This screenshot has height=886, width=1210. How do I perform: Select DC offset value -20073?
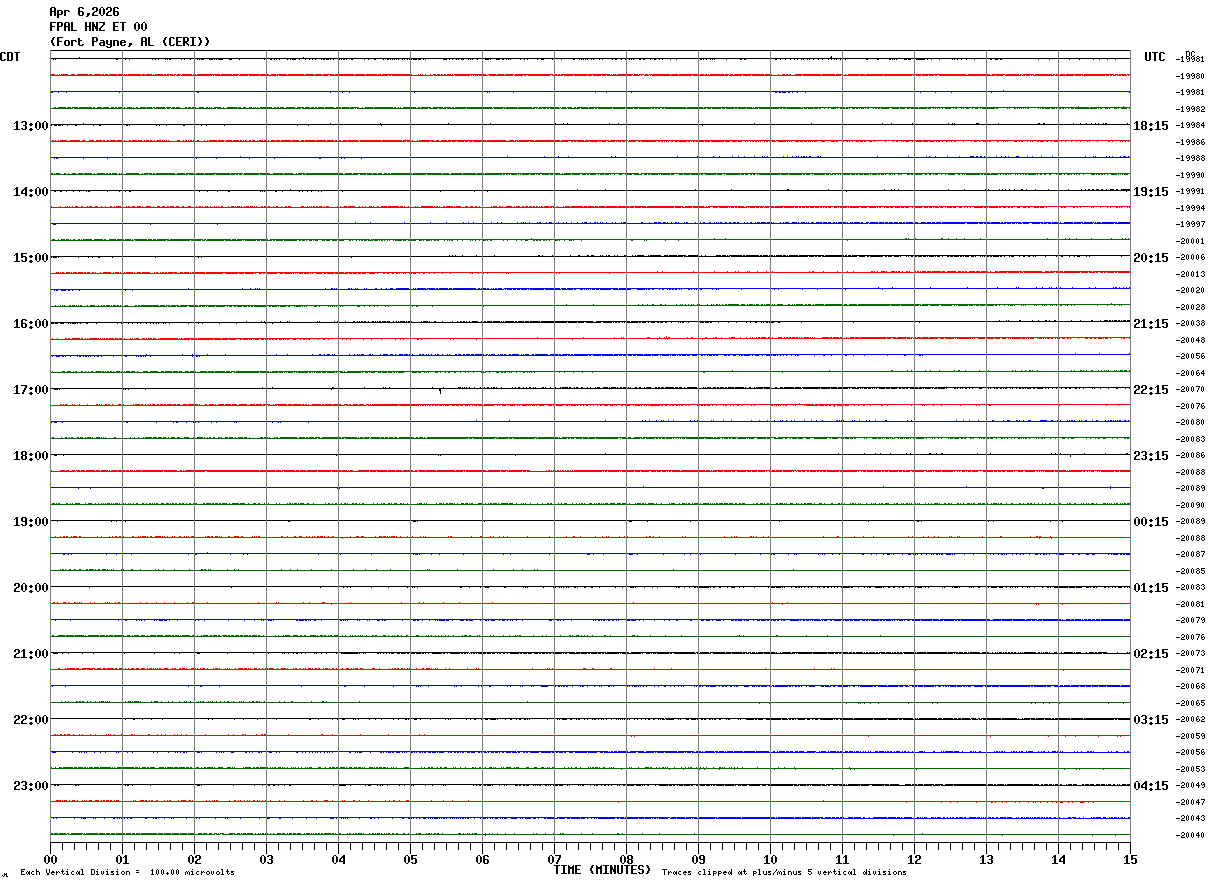(x=1191, y=653)
